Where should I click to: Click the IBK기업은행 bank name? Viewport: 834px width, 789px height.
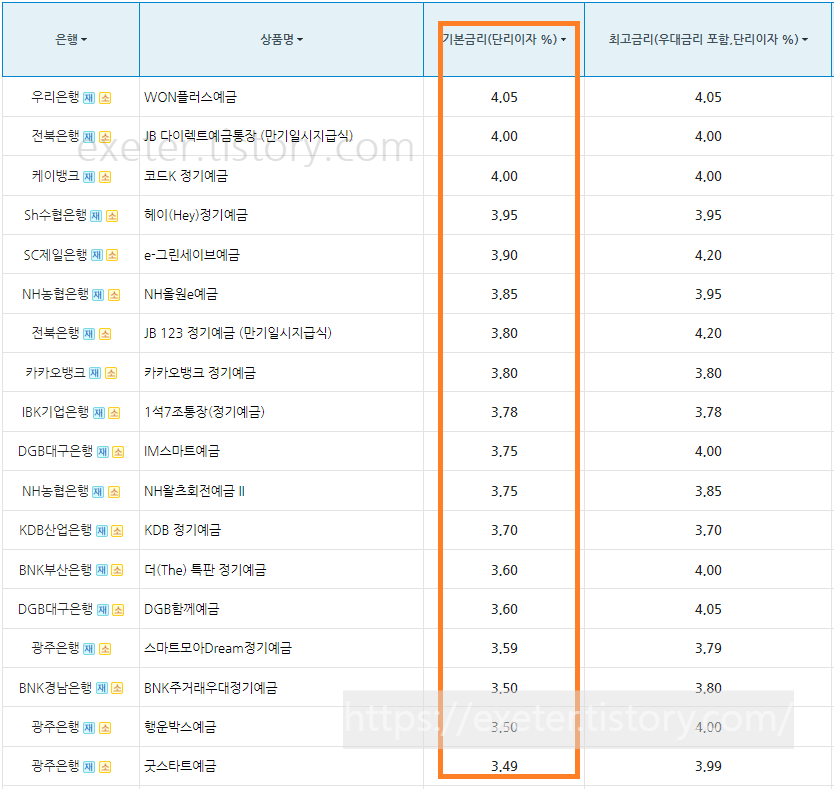(55, 412)
